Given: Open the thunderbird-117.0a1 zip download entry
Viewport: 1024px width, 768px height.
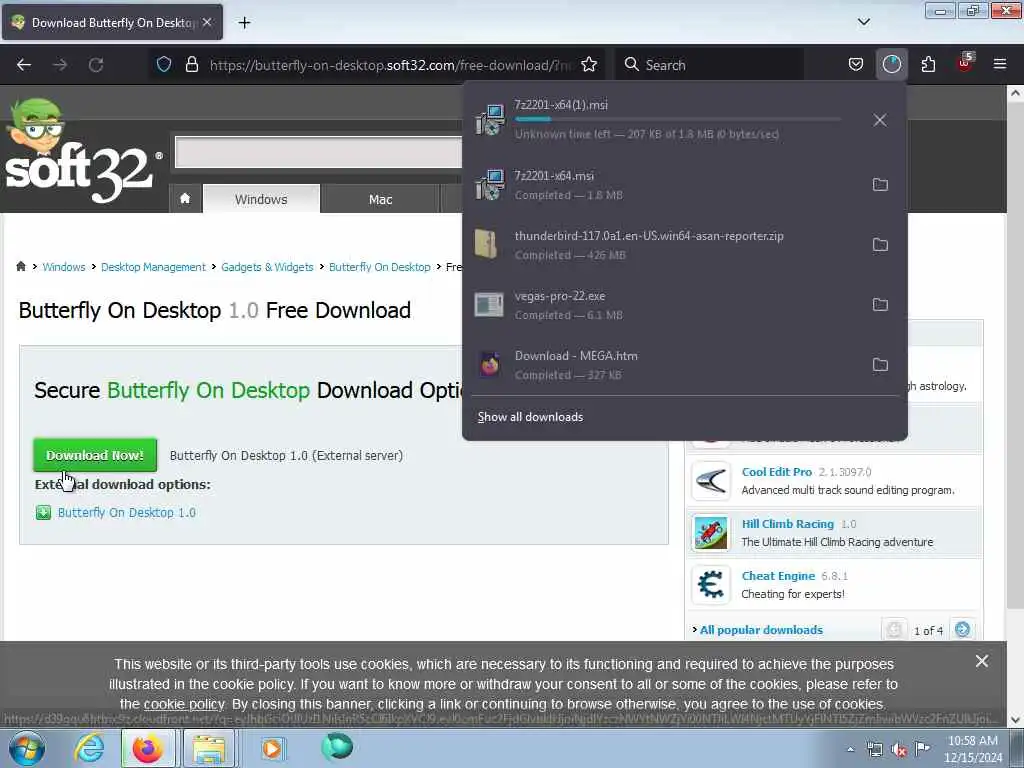Looking at the screenshot, I should pos(666,245).
